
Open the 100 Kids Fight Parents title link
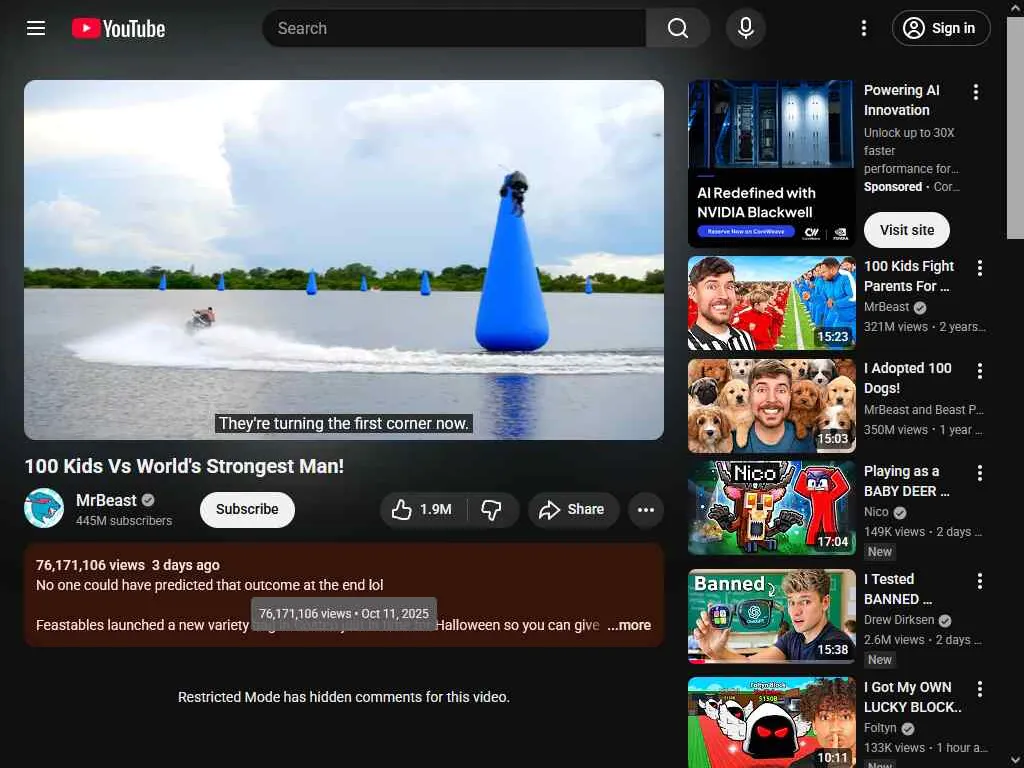click(908, 276)
